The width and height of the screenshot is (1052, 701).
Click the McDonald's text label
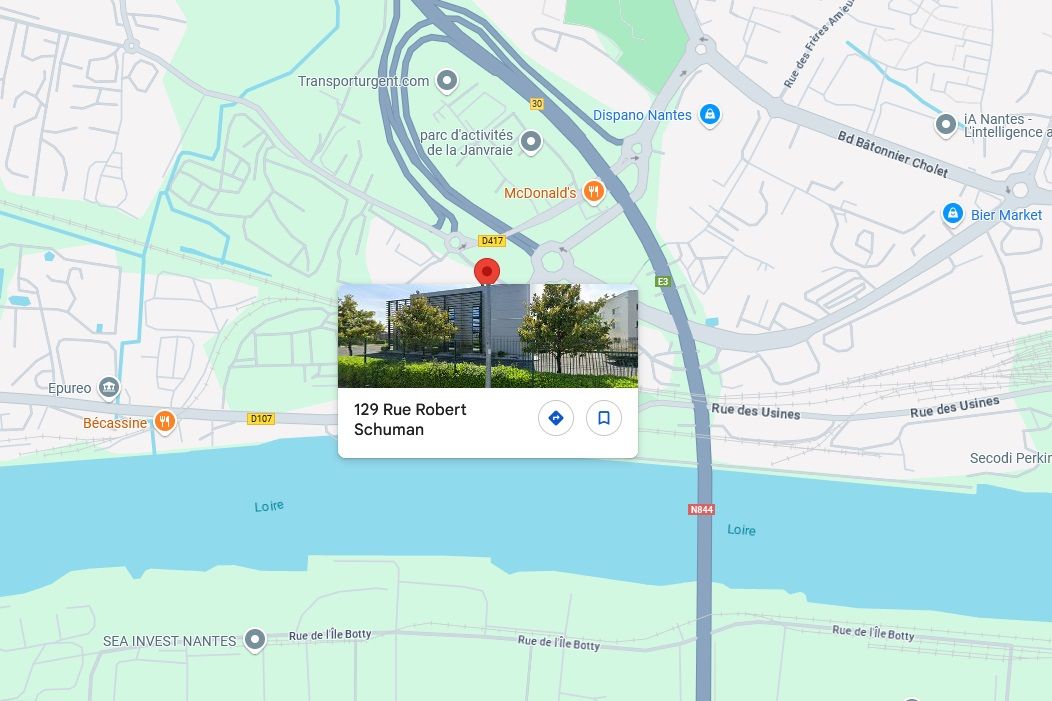[540, 193]
